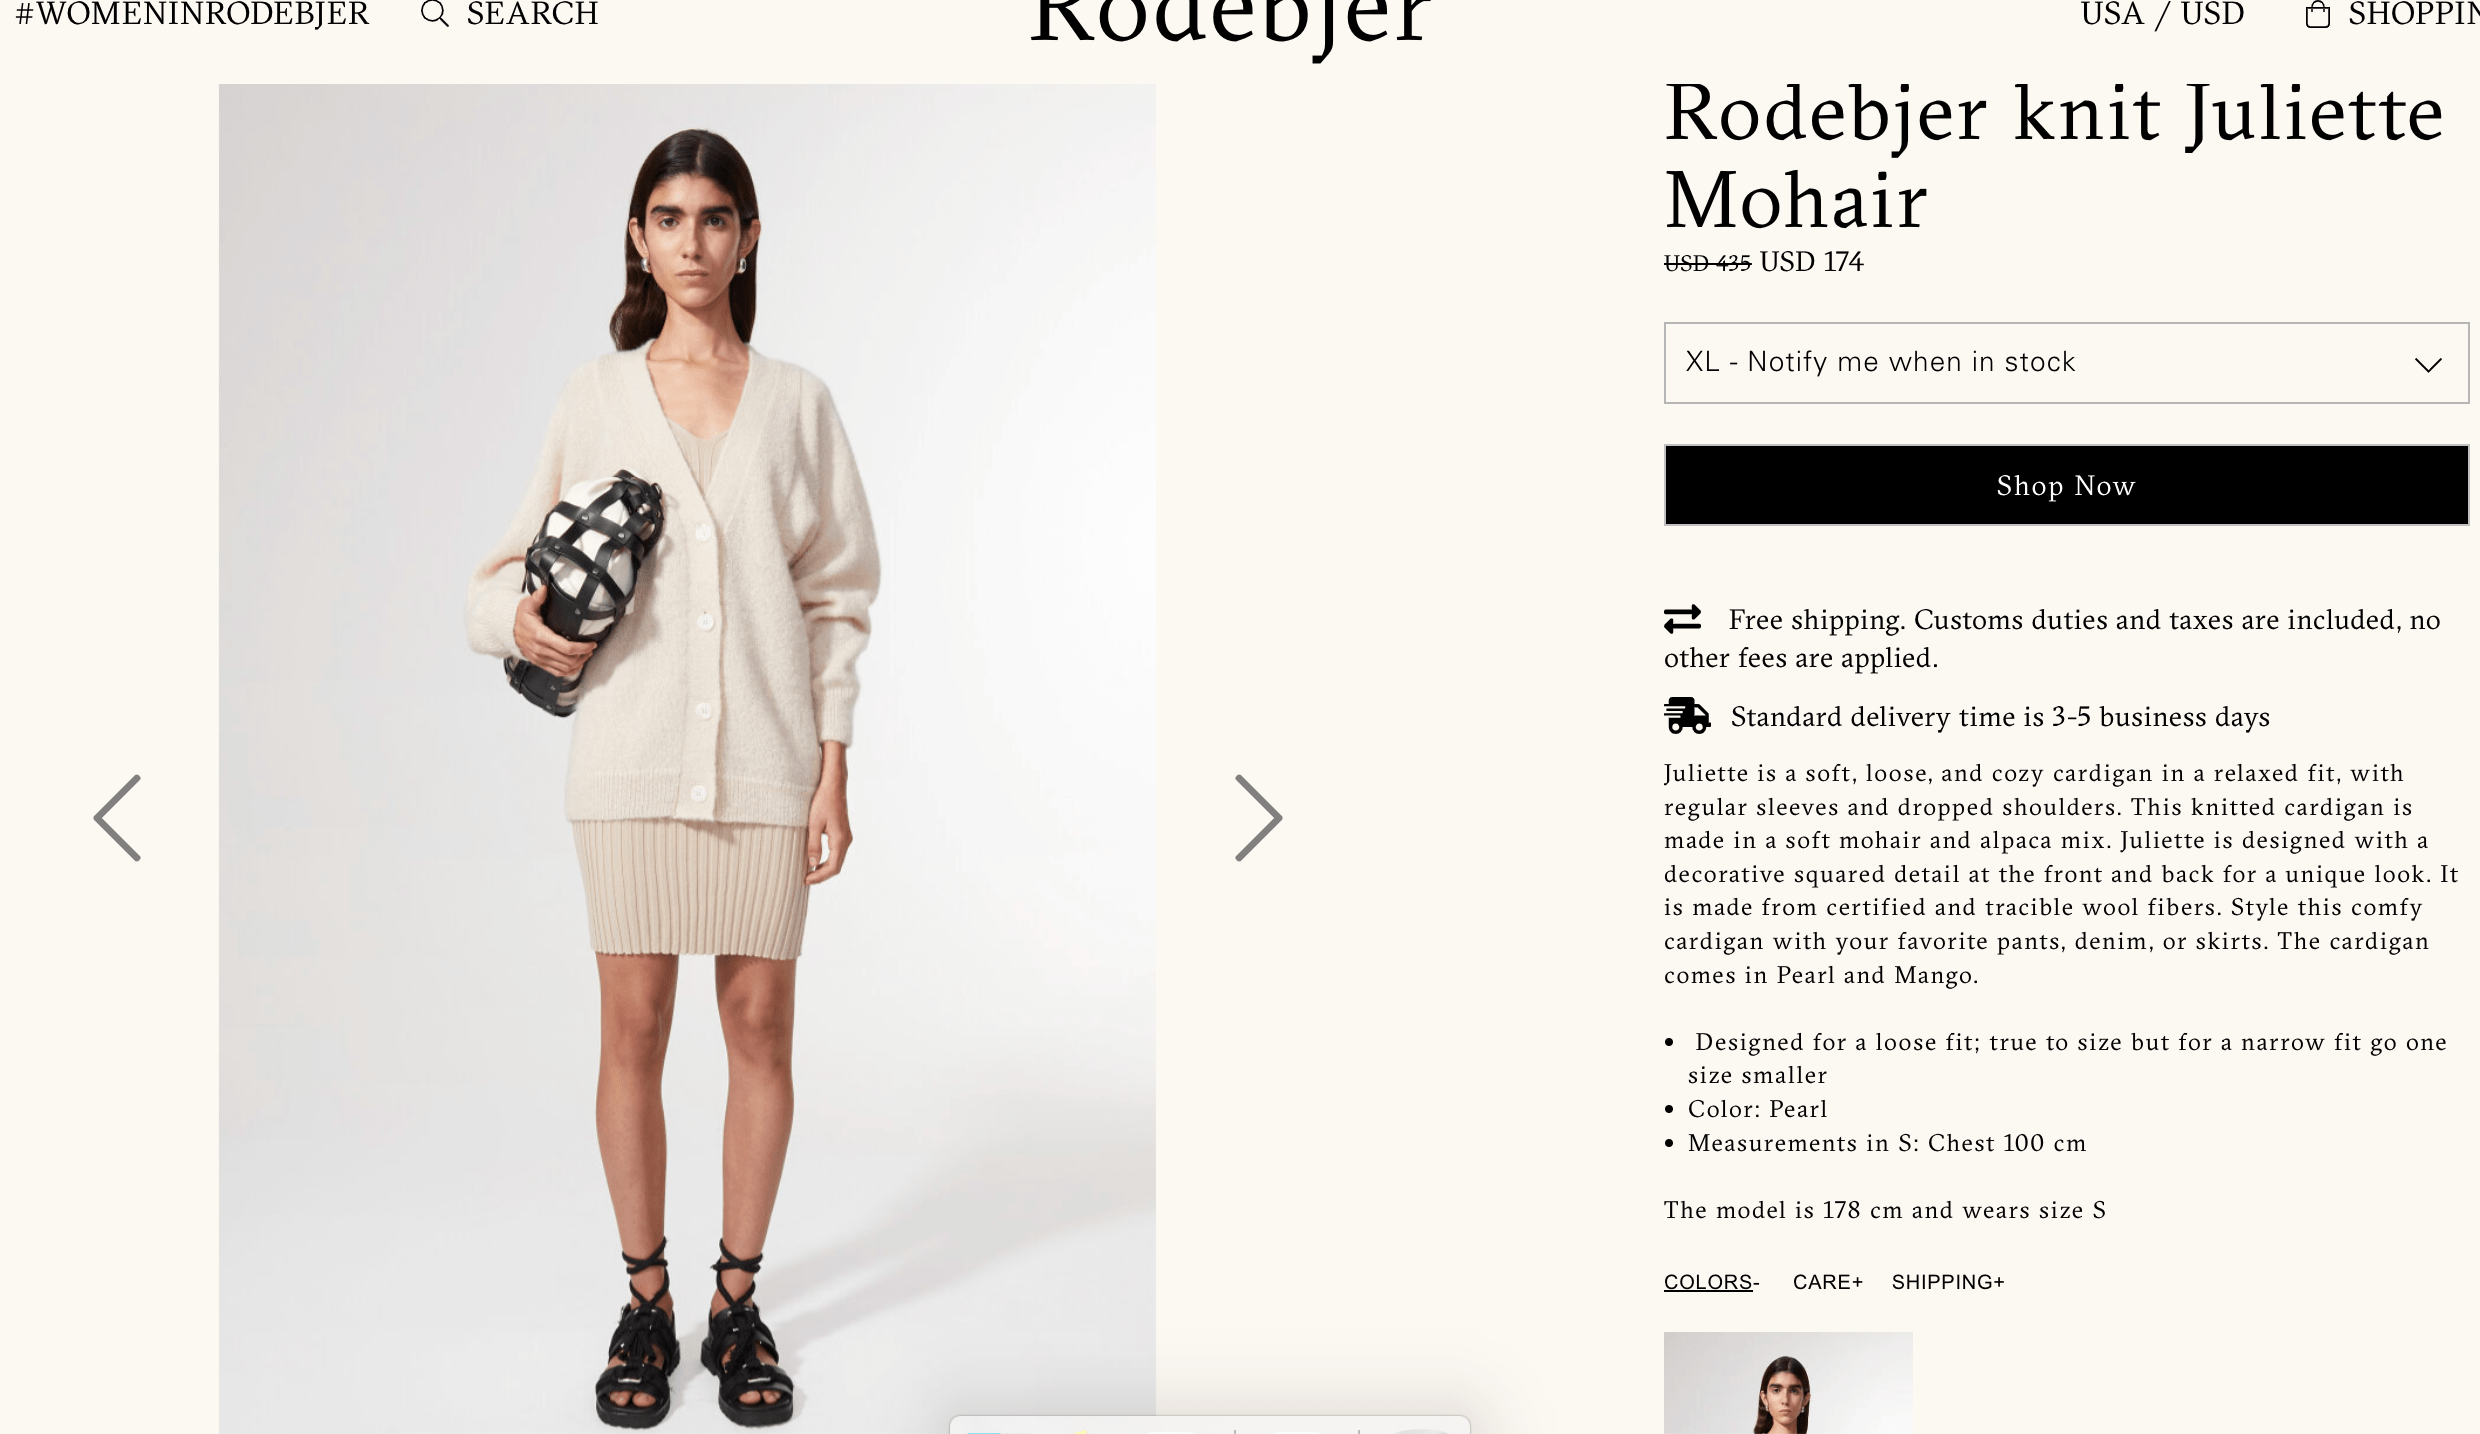Open the #WOMENINRODEBJER link
This screenshot has width=2480, height=1434.
(x=193, y=14)
